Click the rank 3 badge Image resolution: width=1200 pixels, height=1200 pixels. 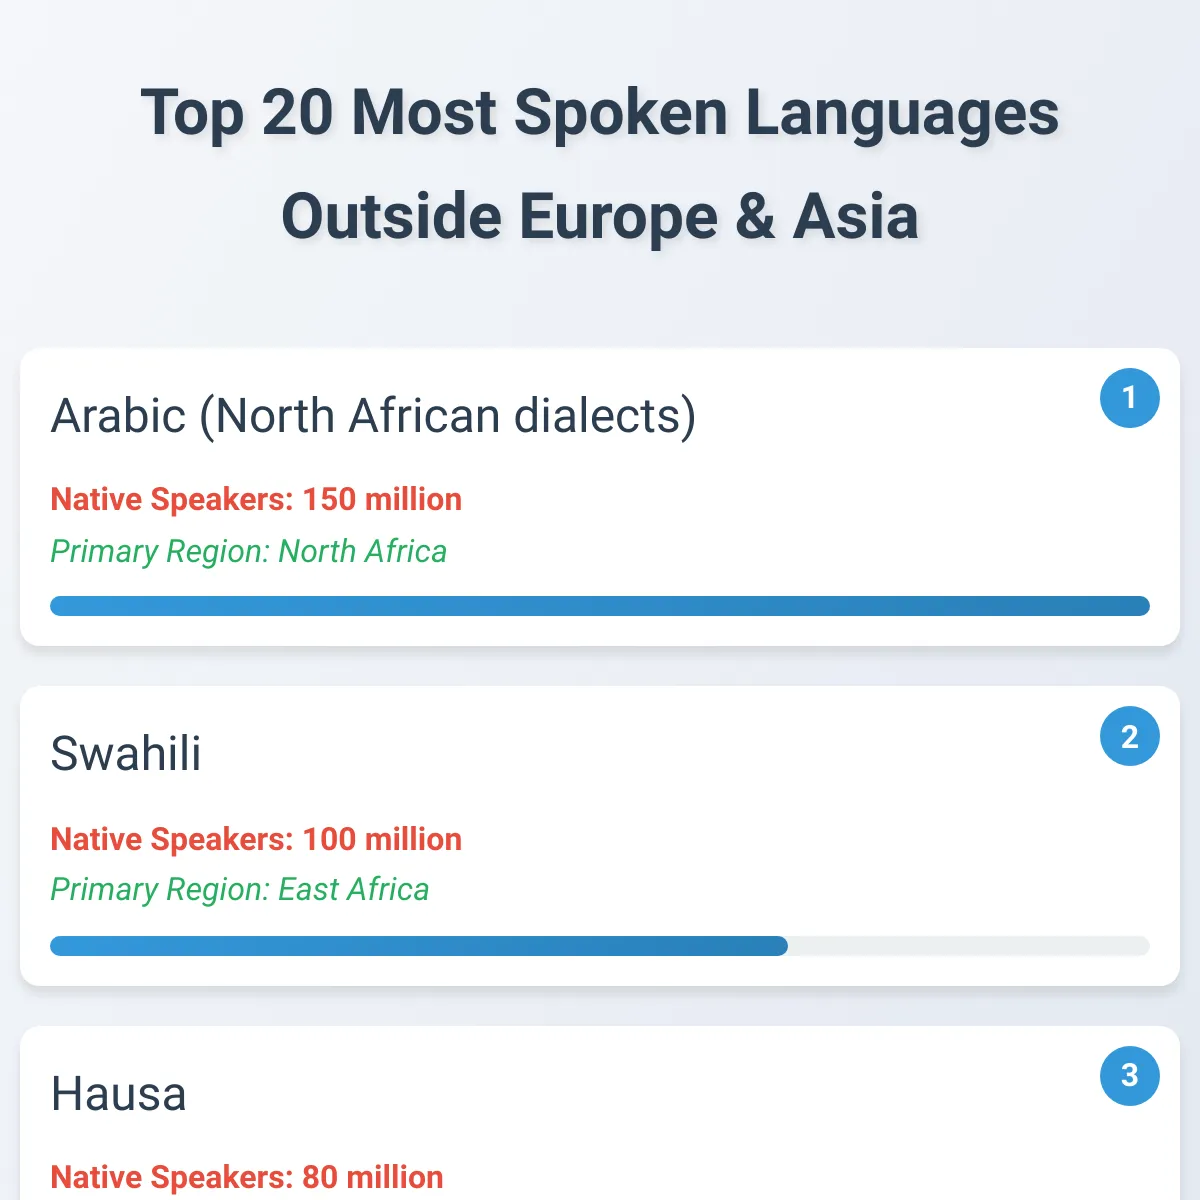[1129, 1075]
